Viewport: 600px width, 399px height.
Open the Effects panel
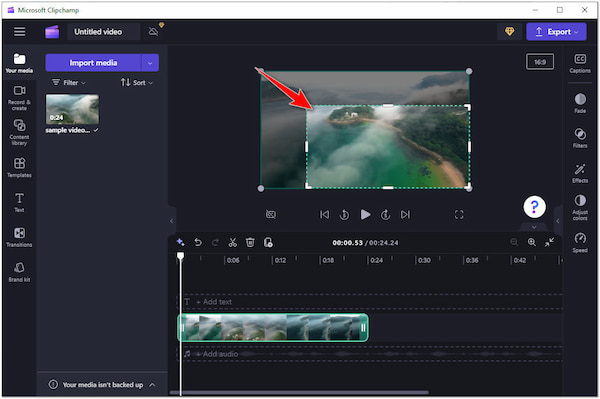pos(580,173)
